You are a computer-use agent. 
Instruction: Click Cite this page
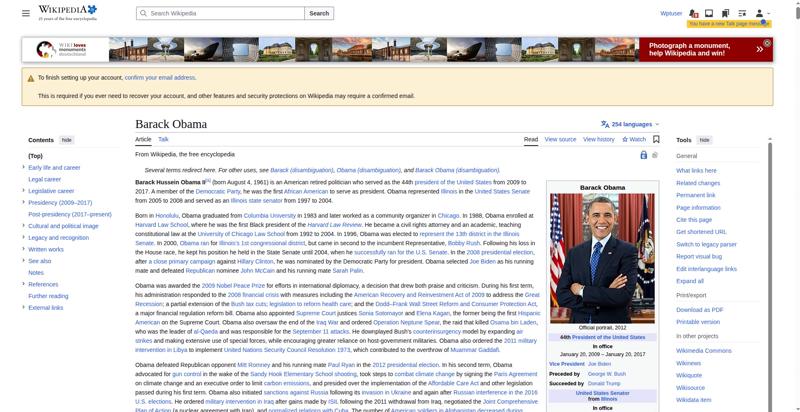click(x=694, y=220)
